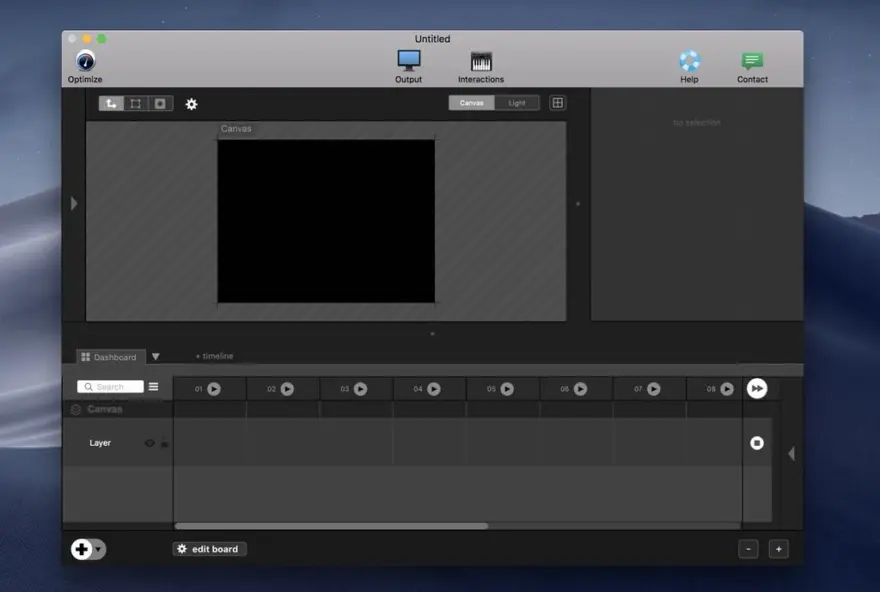The height and width of the screenshot is (592, 880).
Task: Select the crop/warp rectangle tool
Action: point(136,103)
